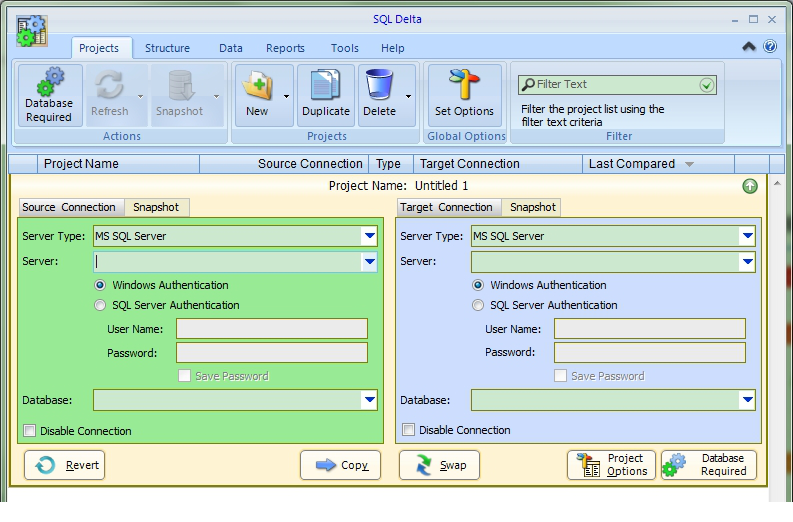The image size is (793, 522).
Task: Click bottom Database Required button
Action: [709, 465]
